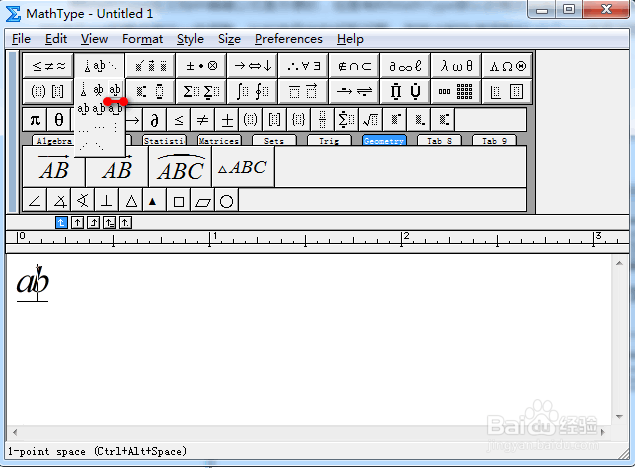Screen dimensions: 635x468
Task: Insert the perpendicular symbol
Action: coord(107,200)
